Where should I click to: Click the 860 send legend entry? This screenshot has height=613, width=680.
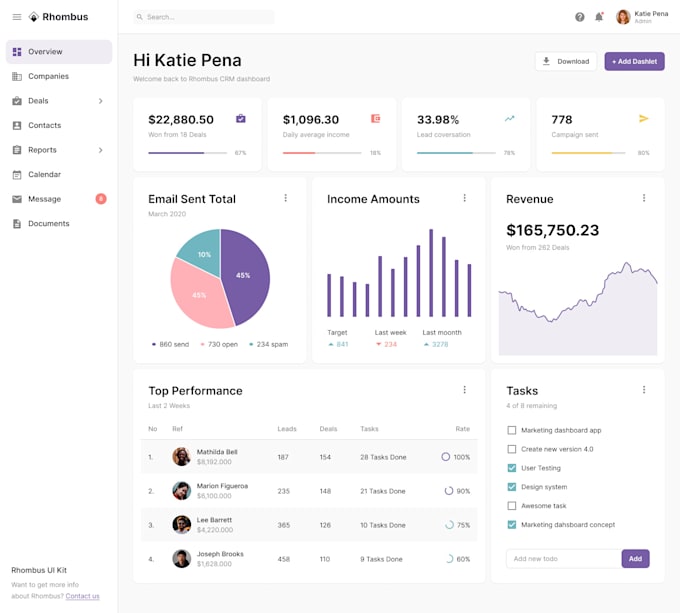[x=170, y=344]
